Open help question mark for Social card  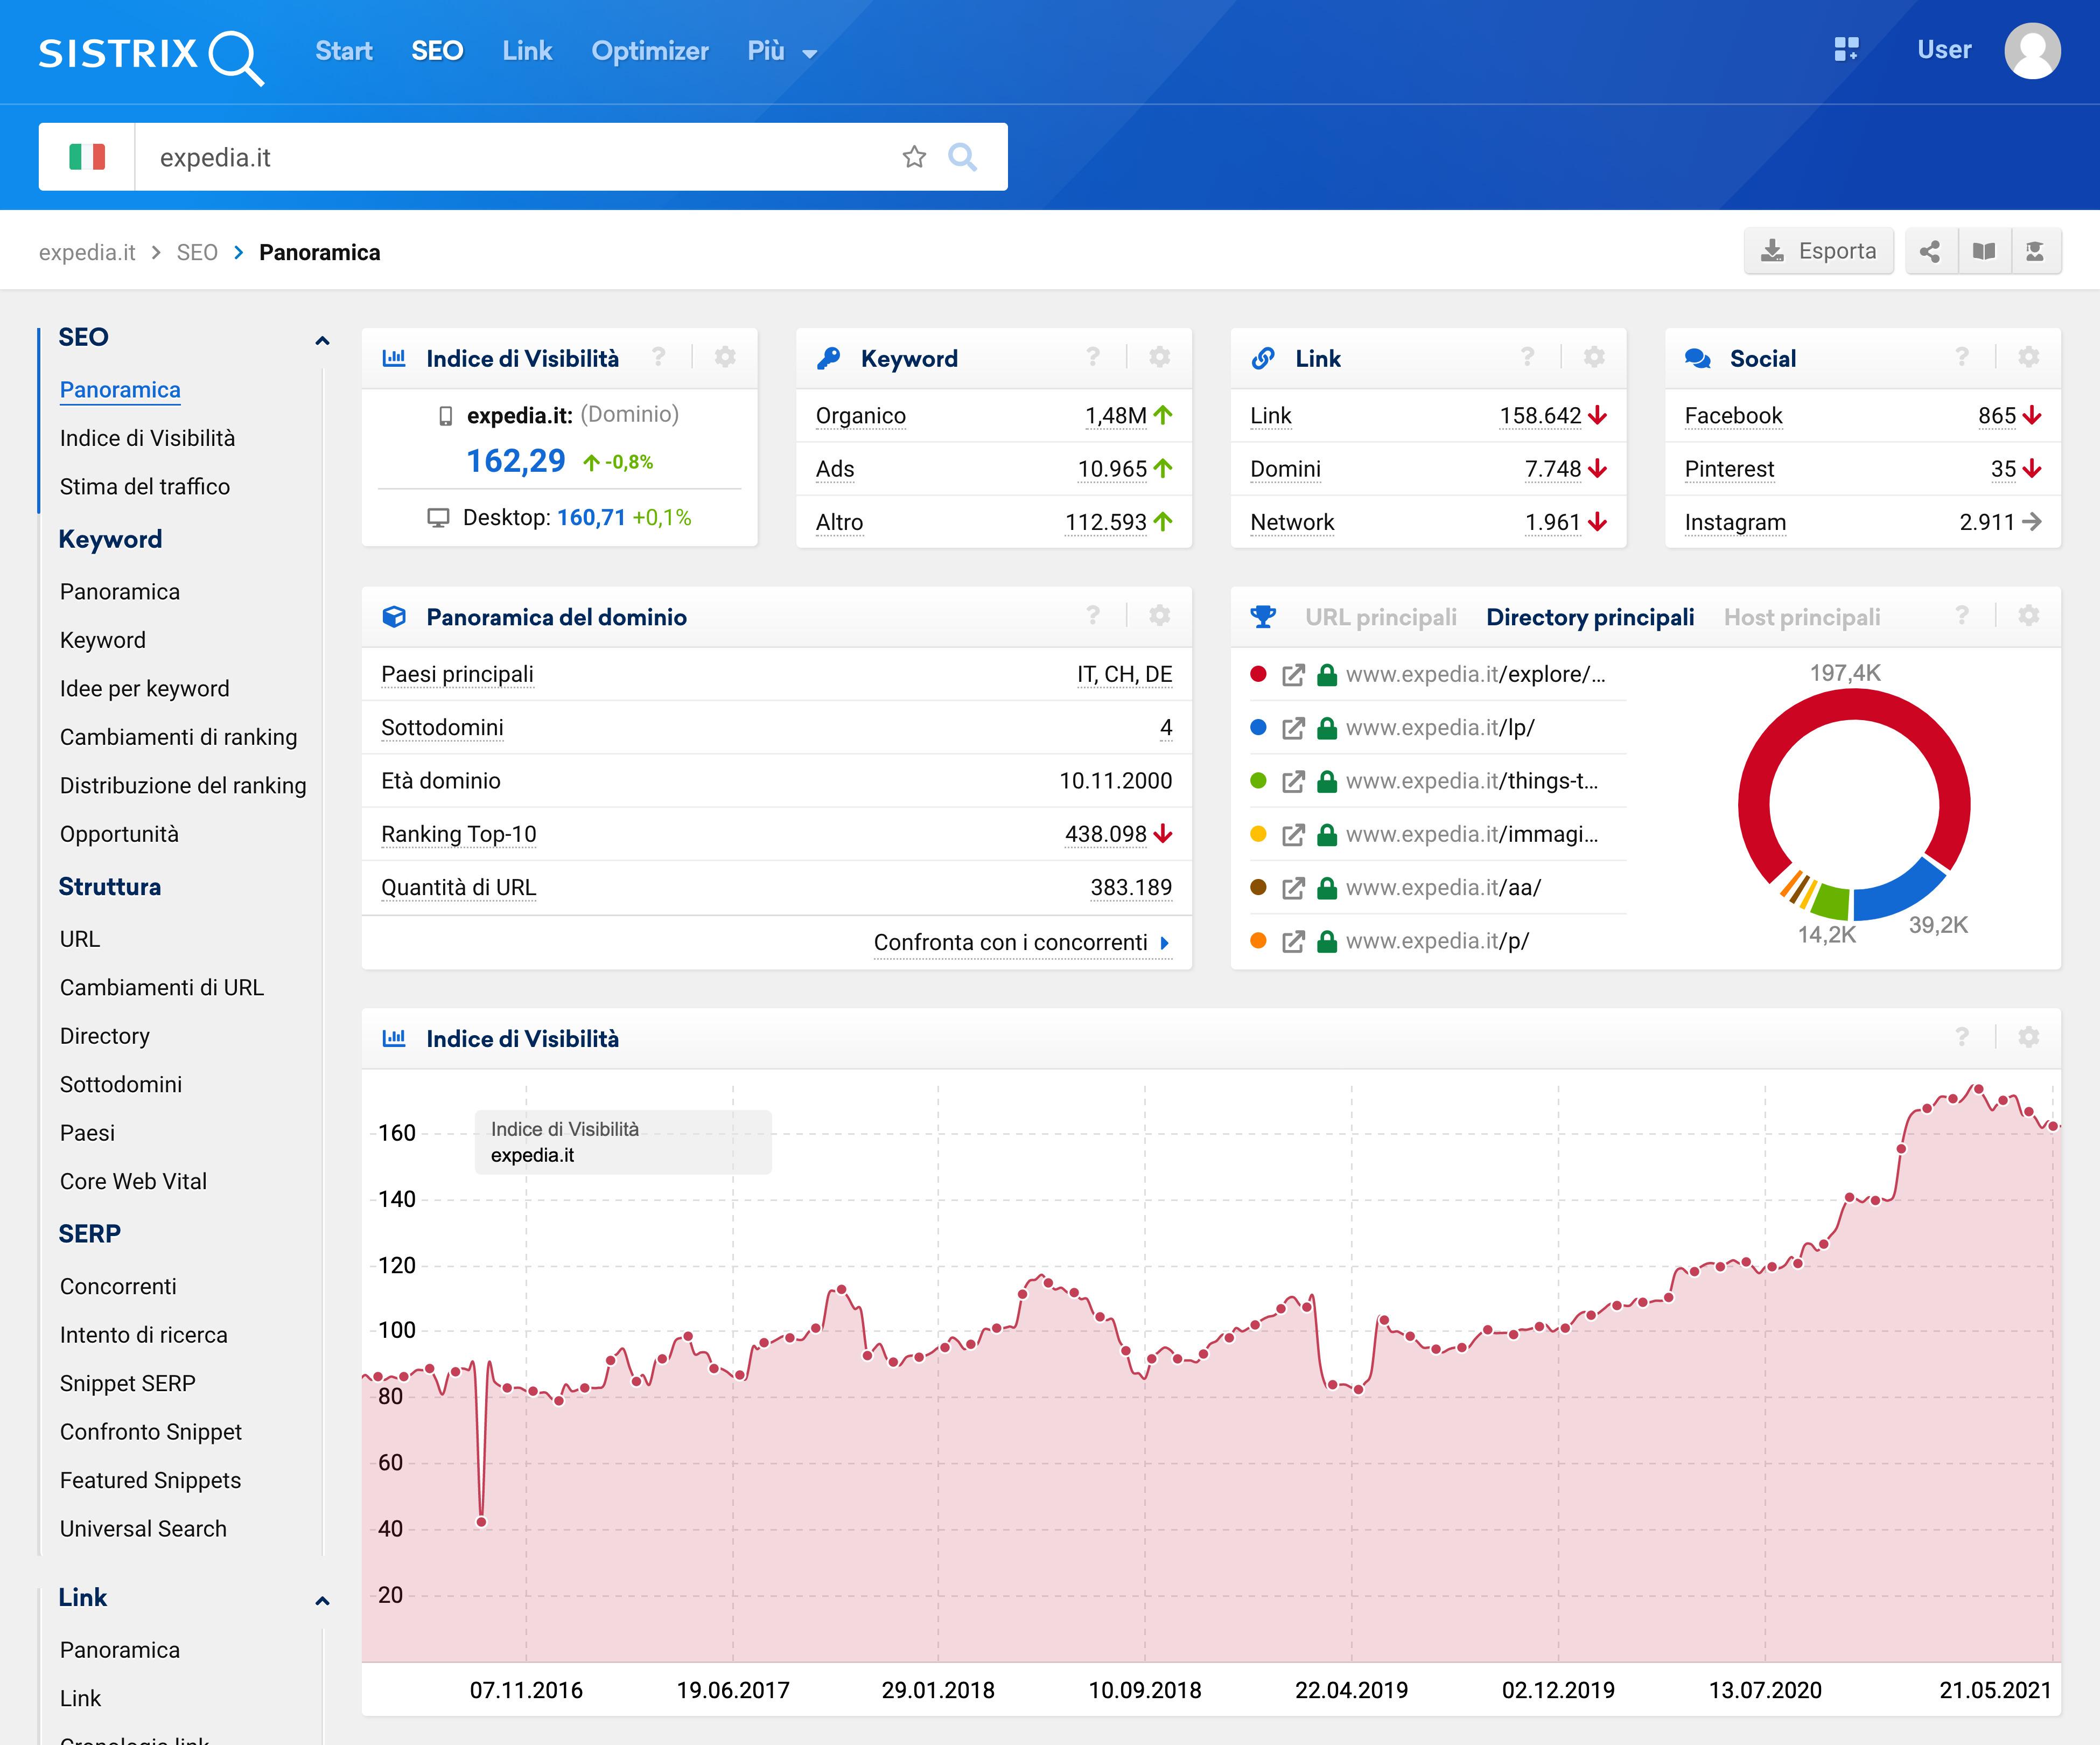click(1962, 357)
